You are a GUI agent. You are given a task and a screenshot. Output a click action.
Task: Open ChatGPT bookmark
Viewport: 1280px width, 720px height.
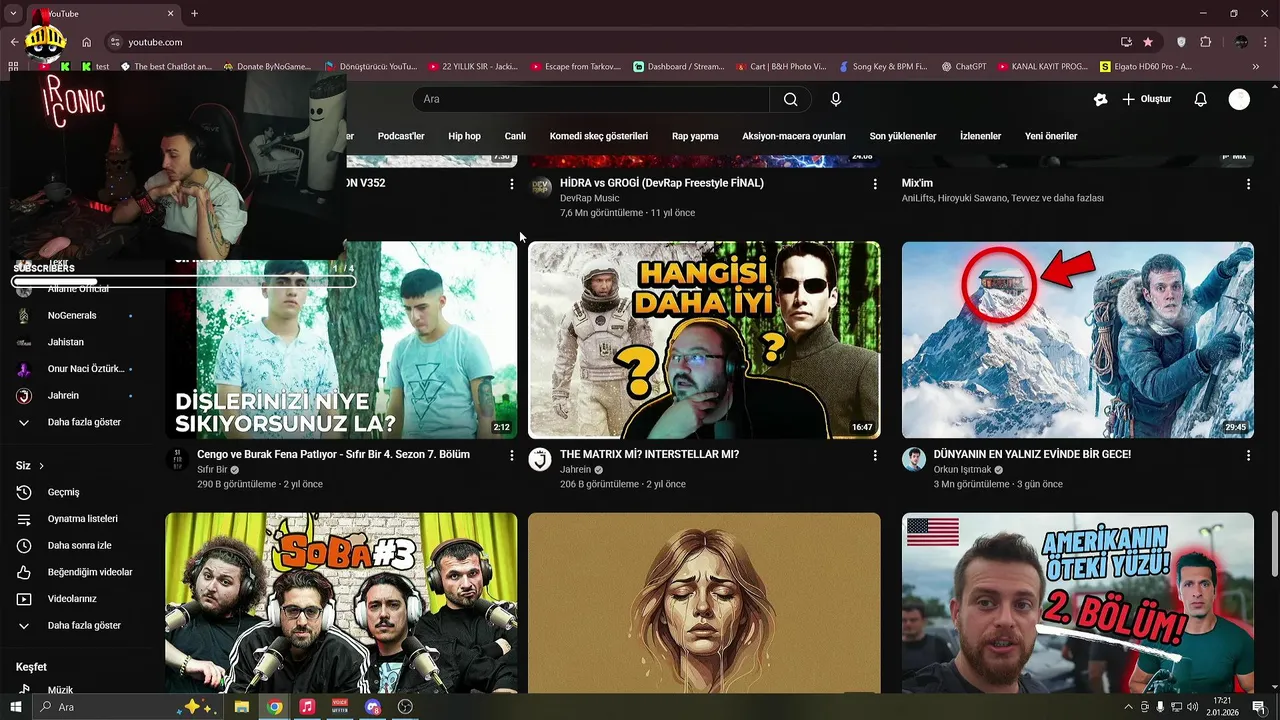[964, 67]
